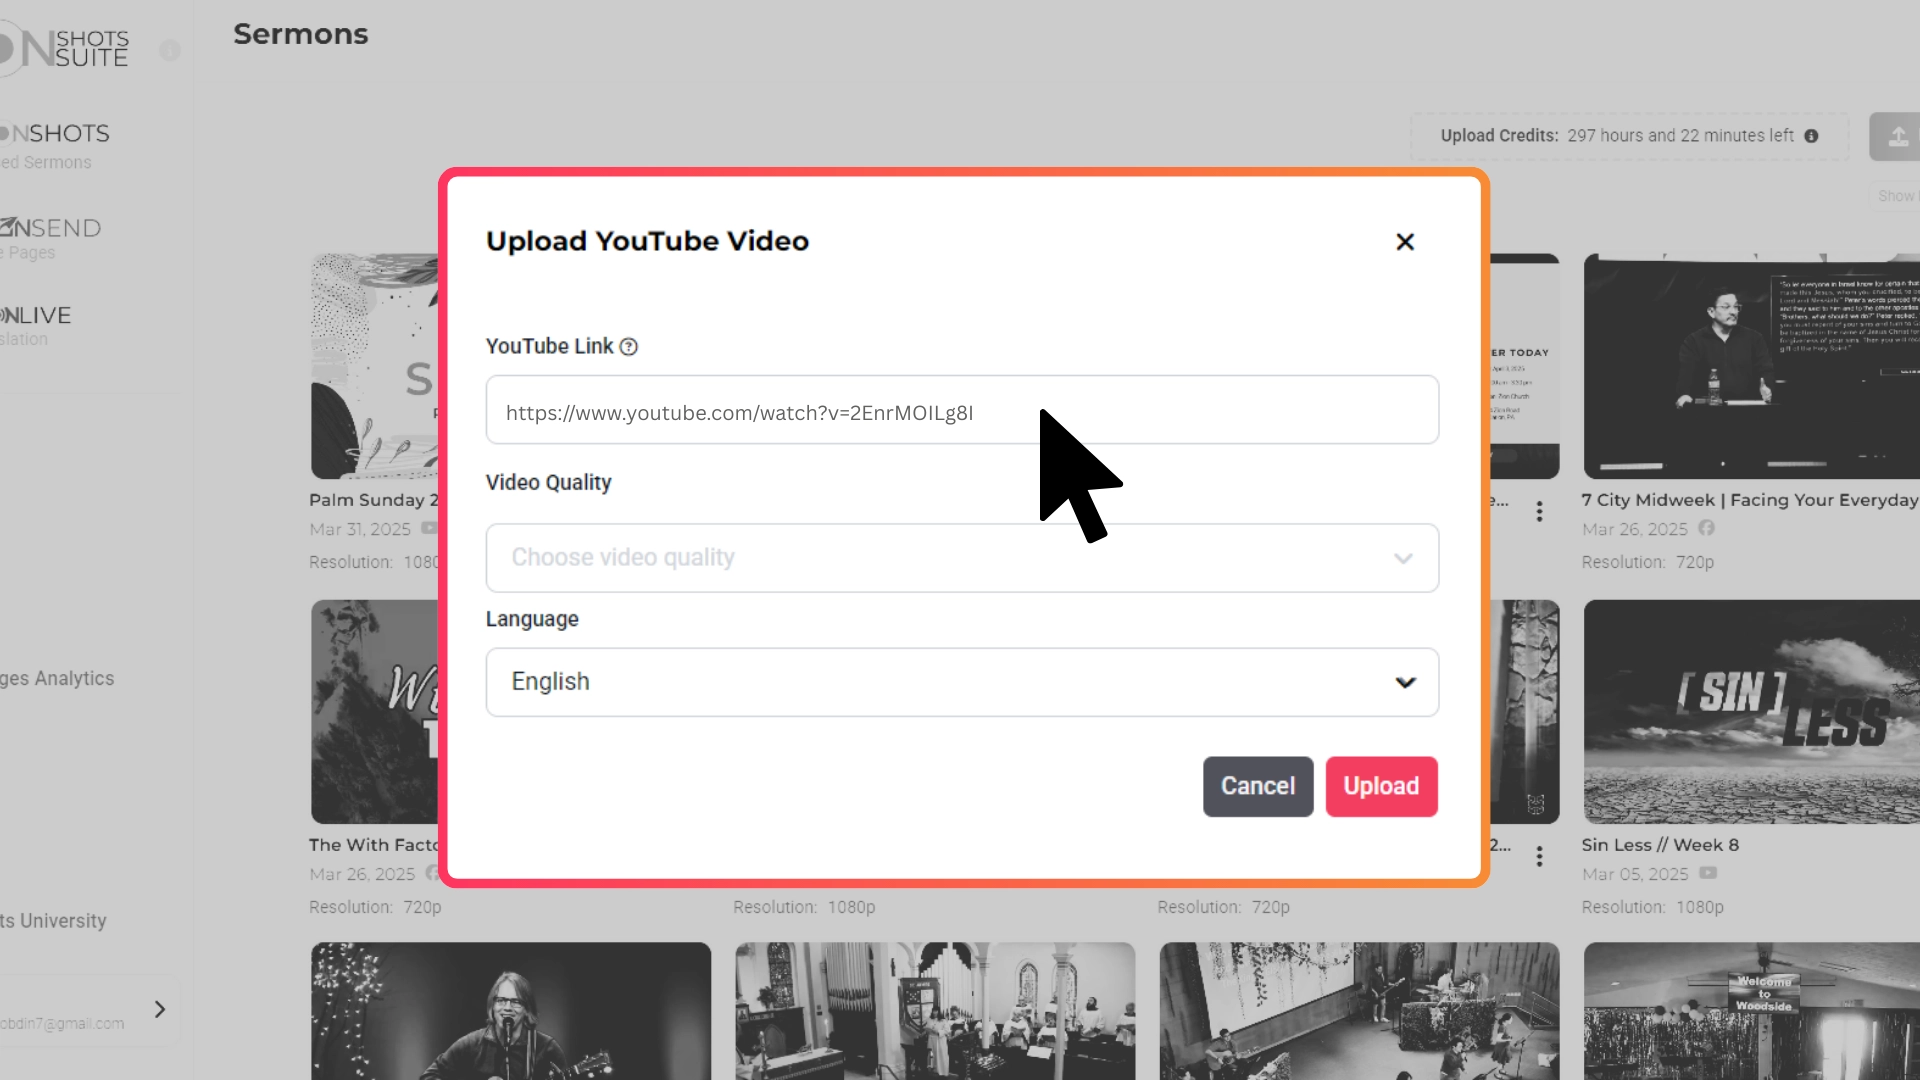Screen dimensions: 1920x1080
Task: Click the red Upload button
Action: coord(1381,787)
